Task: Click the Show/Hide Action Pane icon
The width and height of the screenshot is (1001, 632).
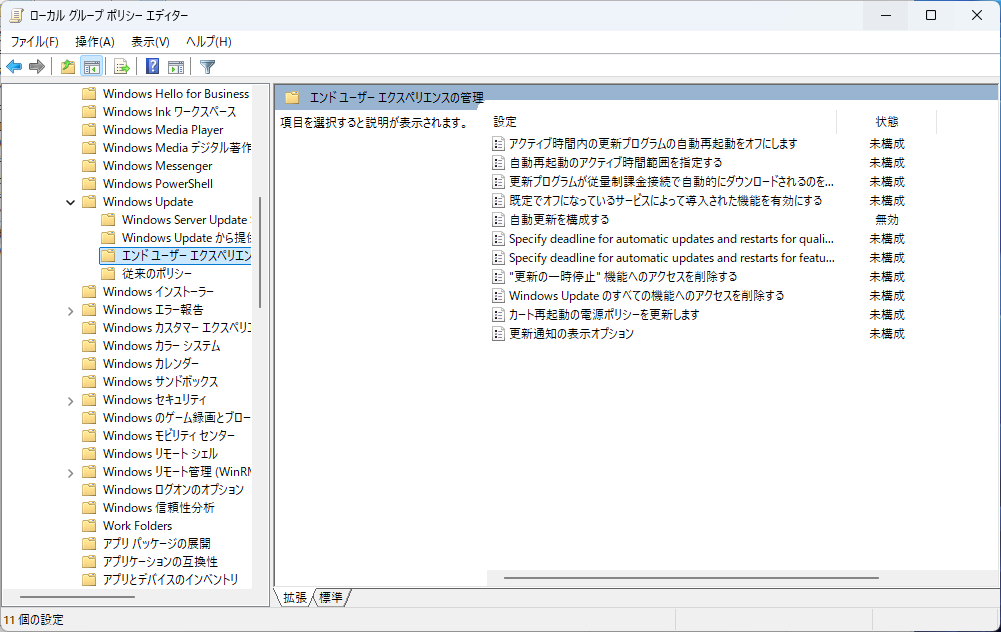Action: point(176,67)
